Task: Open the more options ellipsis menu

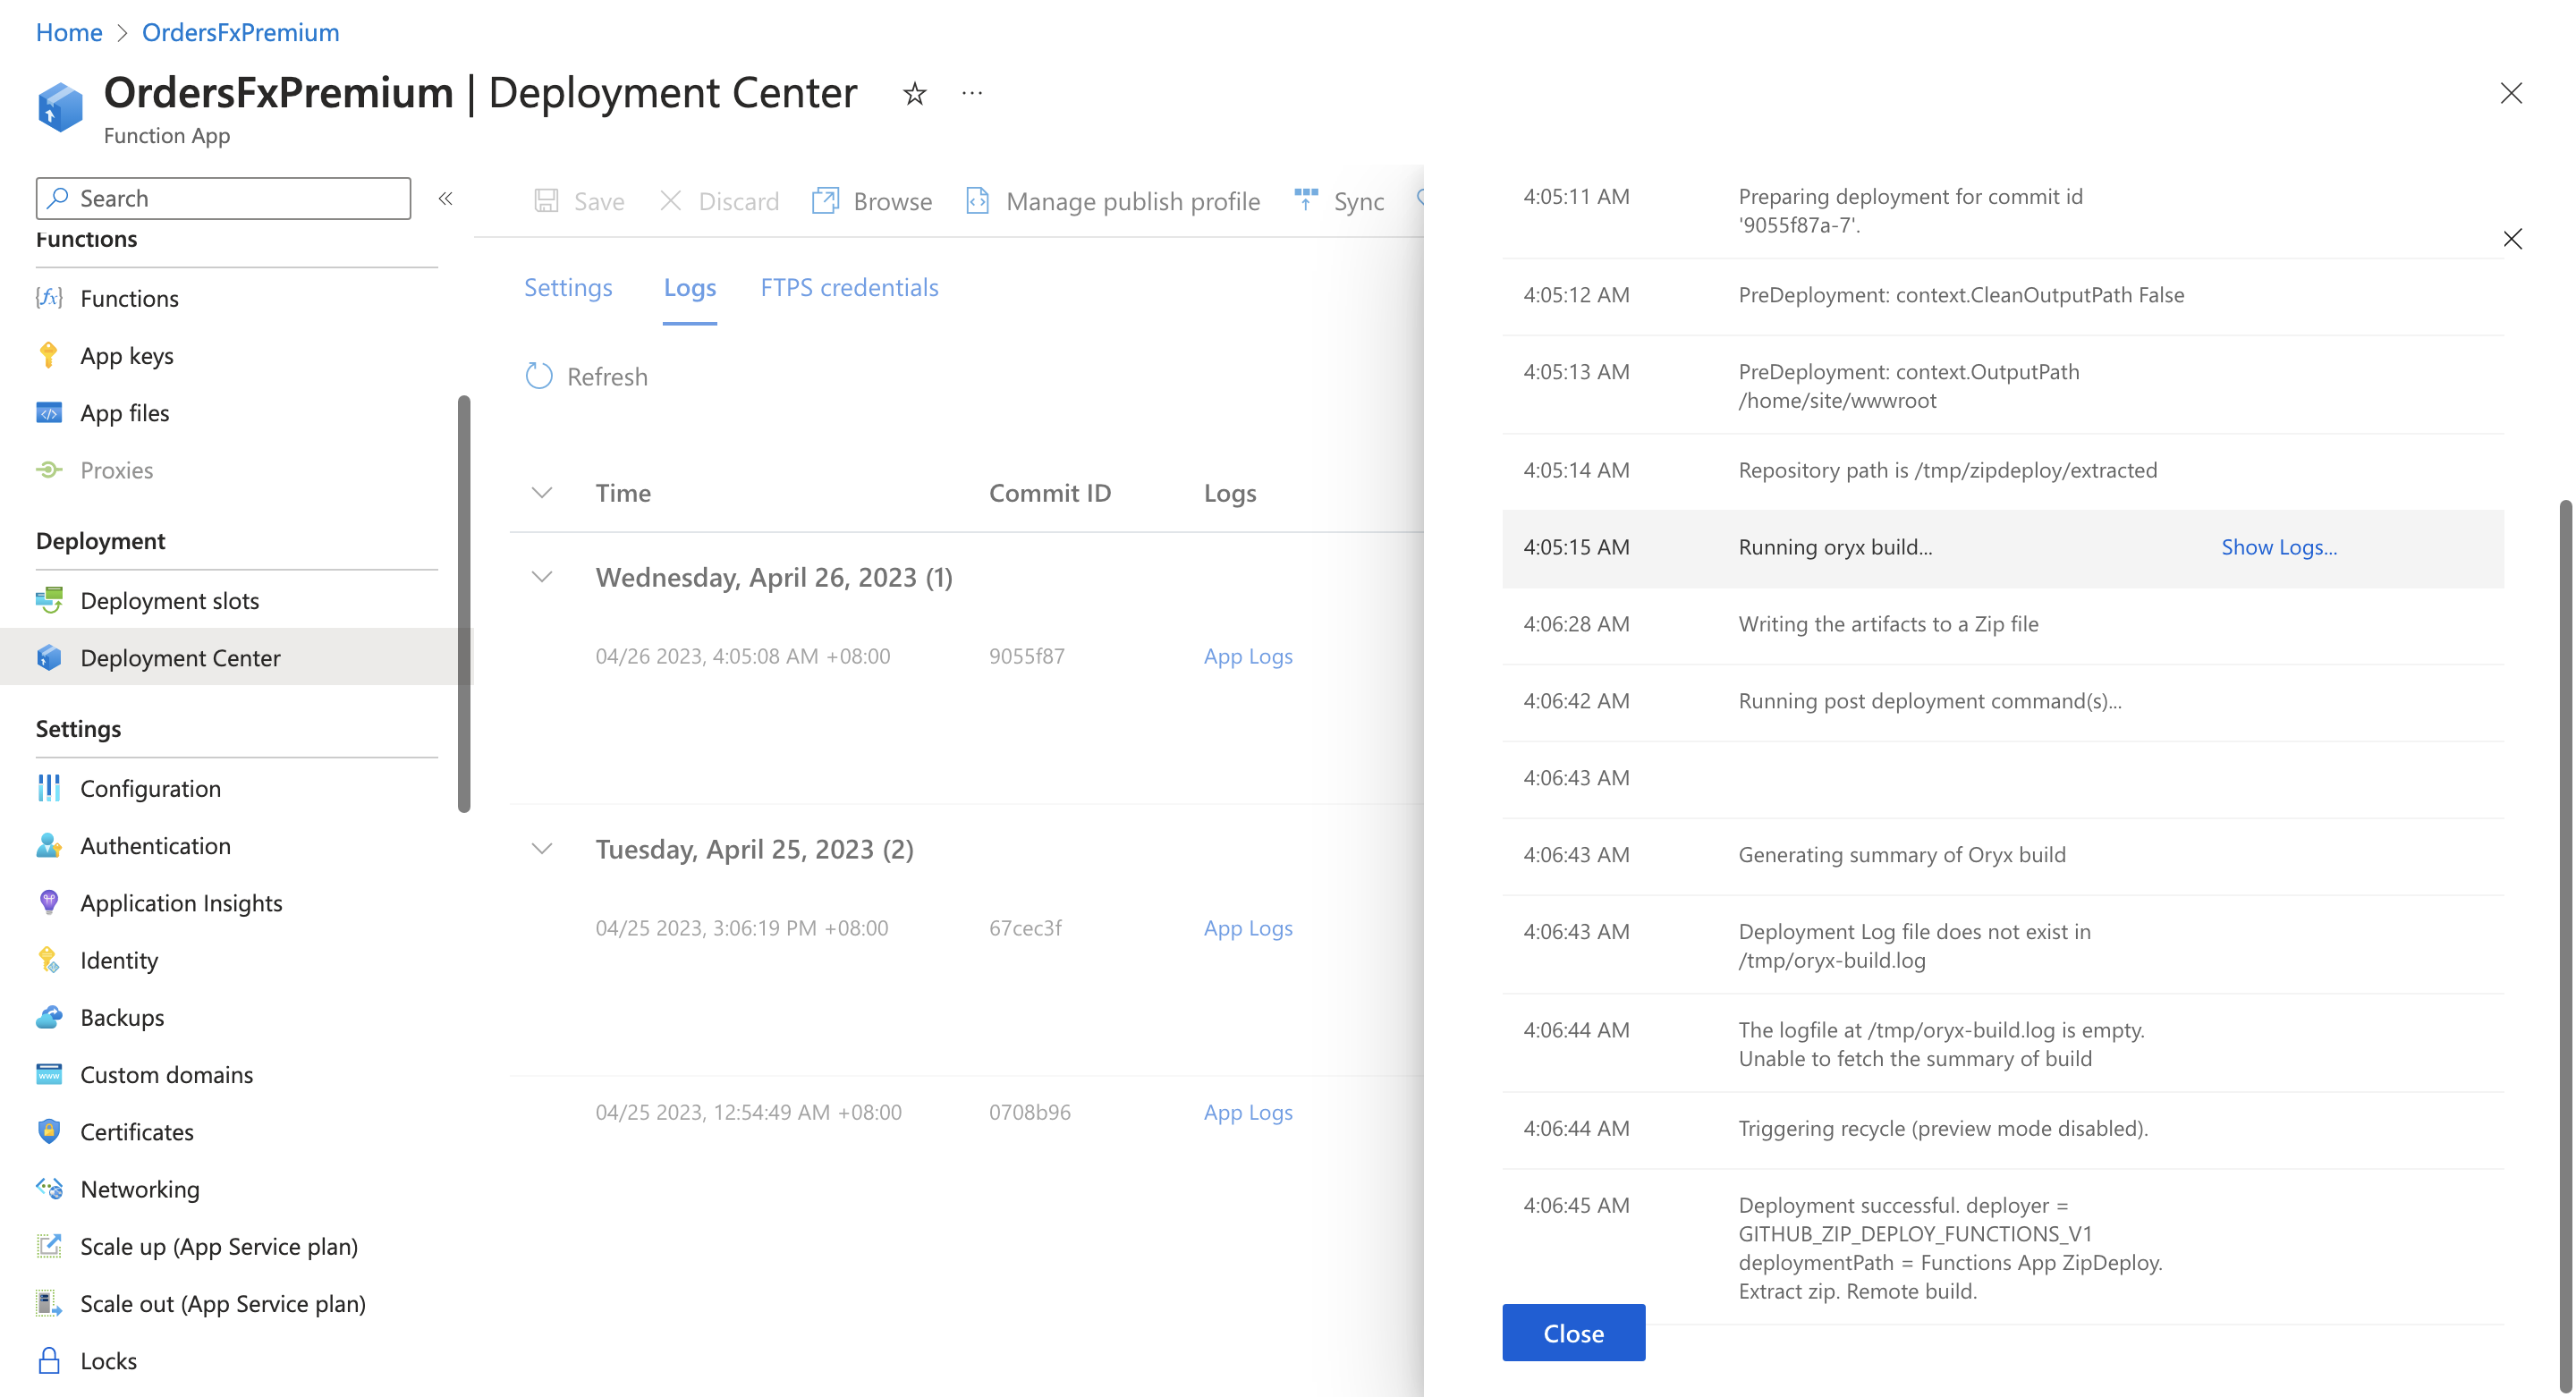Action: pos(972,93)
